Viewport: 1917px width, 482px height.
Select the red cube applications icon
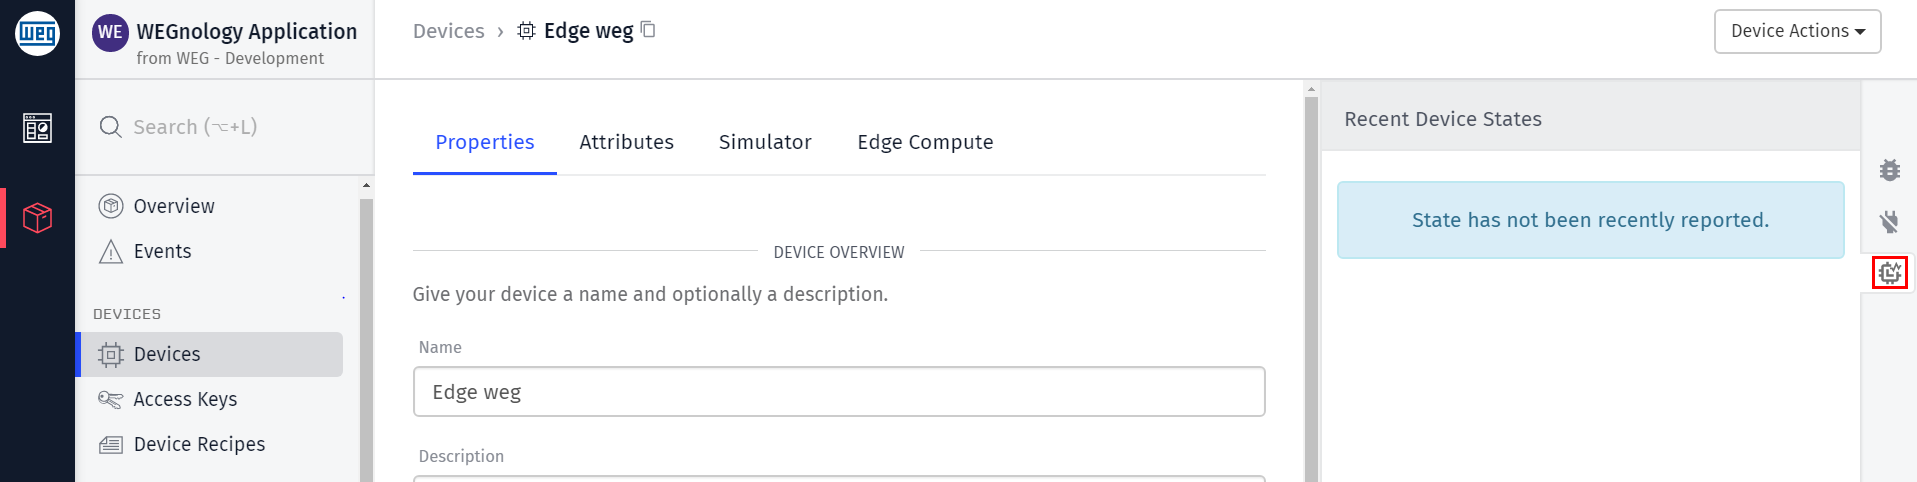click(38, 217)
